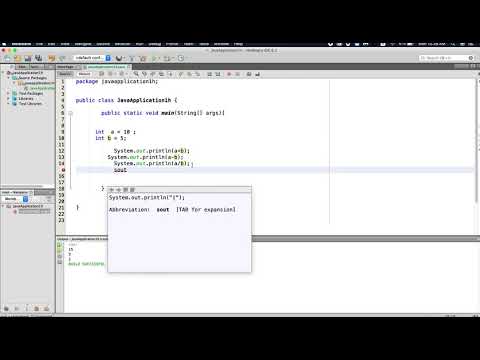Toggle Highlight Search in editor toolbar

point(161,74)
